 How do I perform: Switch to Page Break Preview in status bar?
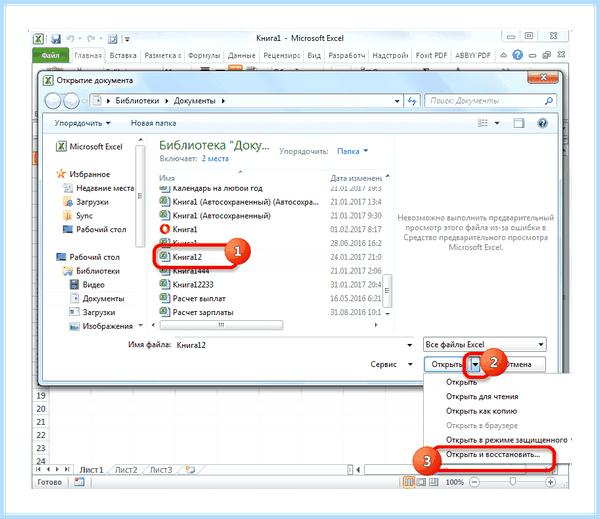[433, 482]
